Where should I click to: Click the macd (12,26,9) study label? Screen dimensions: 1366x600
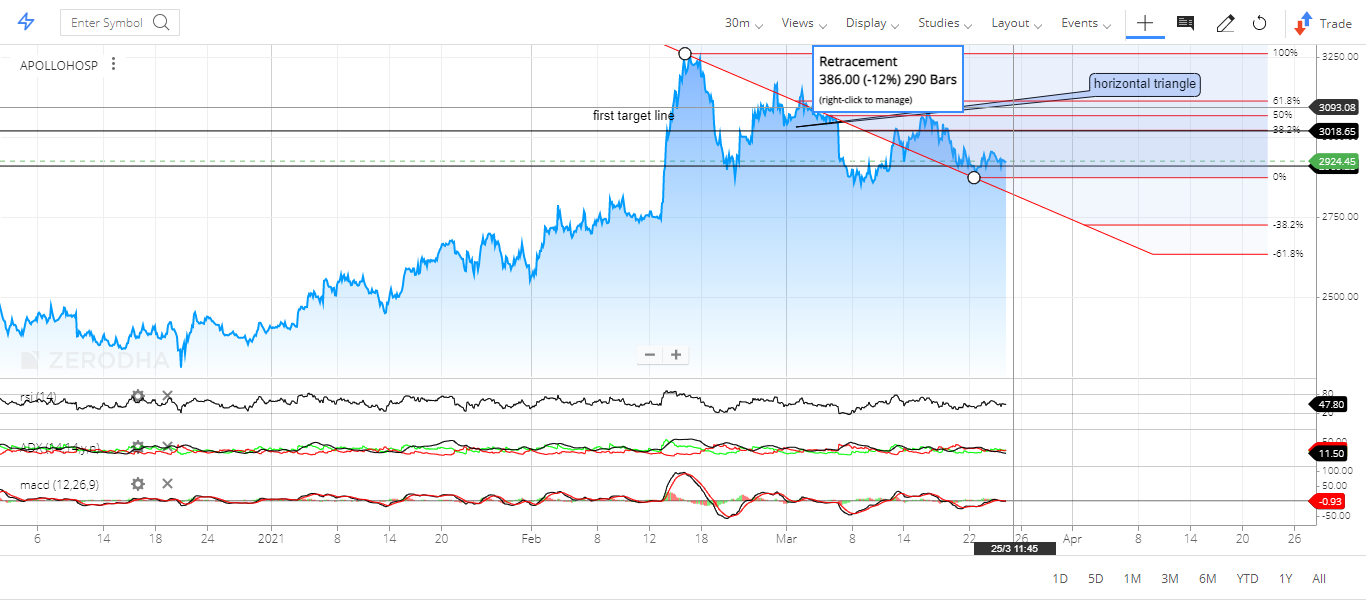59,485
